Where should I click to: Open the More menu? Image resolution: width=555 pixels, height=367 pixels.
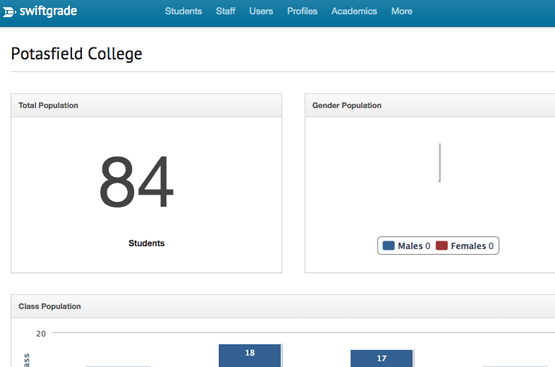coord(401,11)
